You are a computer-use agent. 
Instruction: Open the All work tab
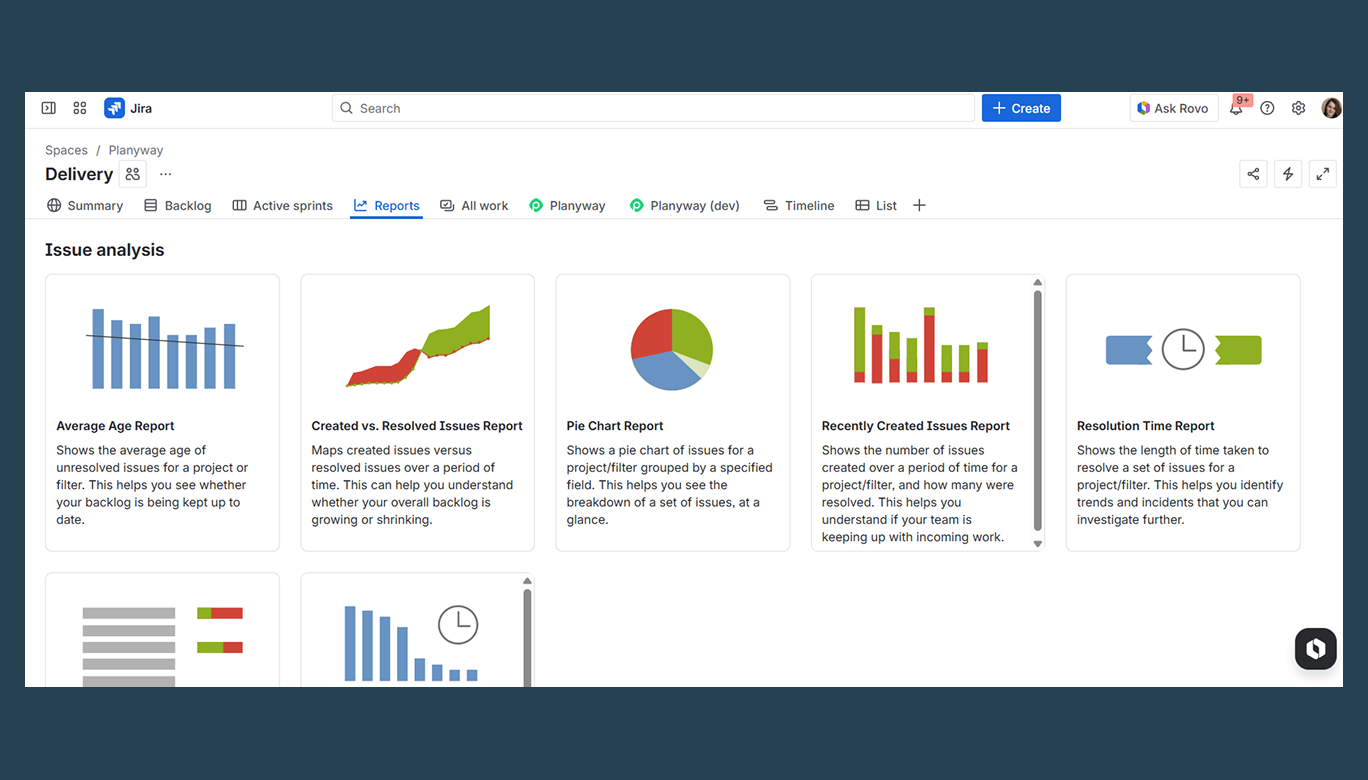[x=474, y=205]
